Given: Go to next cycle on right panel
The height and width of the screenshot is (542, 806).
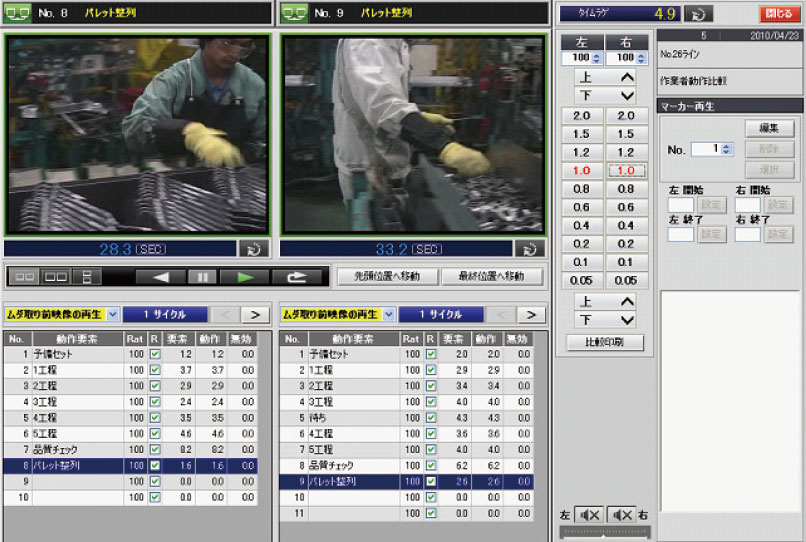Looking at the screenshot, I should pos(531,314).
